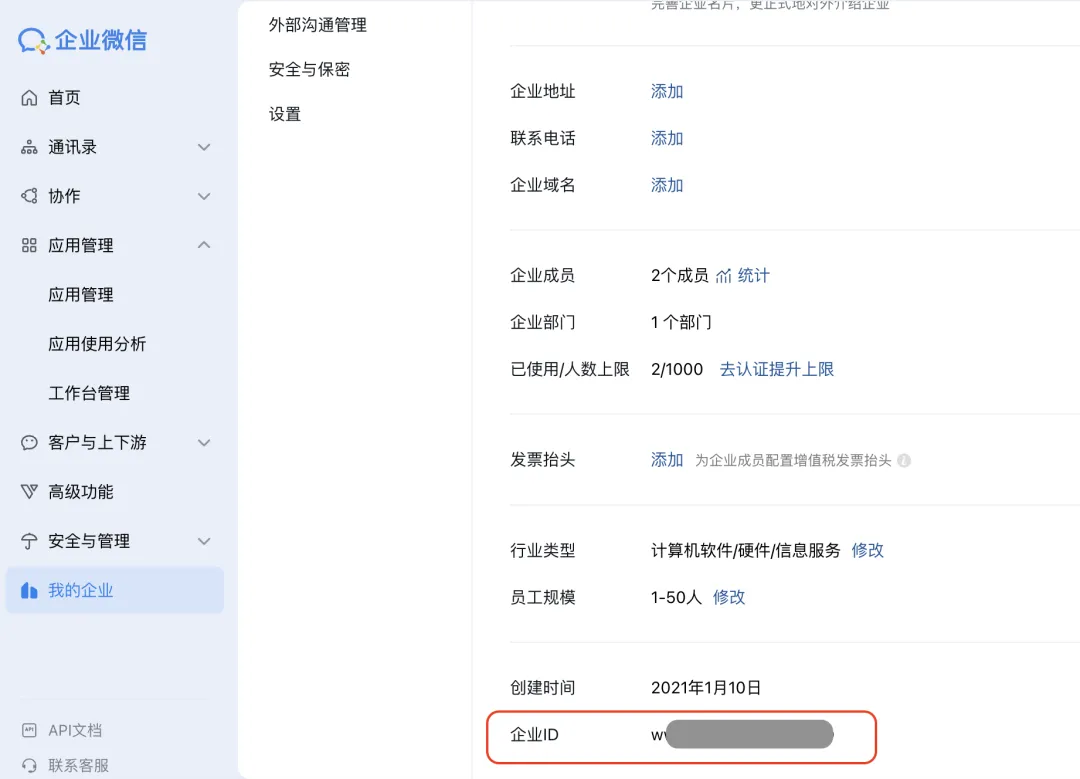Add 企业地址 via 添加 link
The height and width of the screenshot is (779, 1080).
pyautogui.click(x=667, y=92)
